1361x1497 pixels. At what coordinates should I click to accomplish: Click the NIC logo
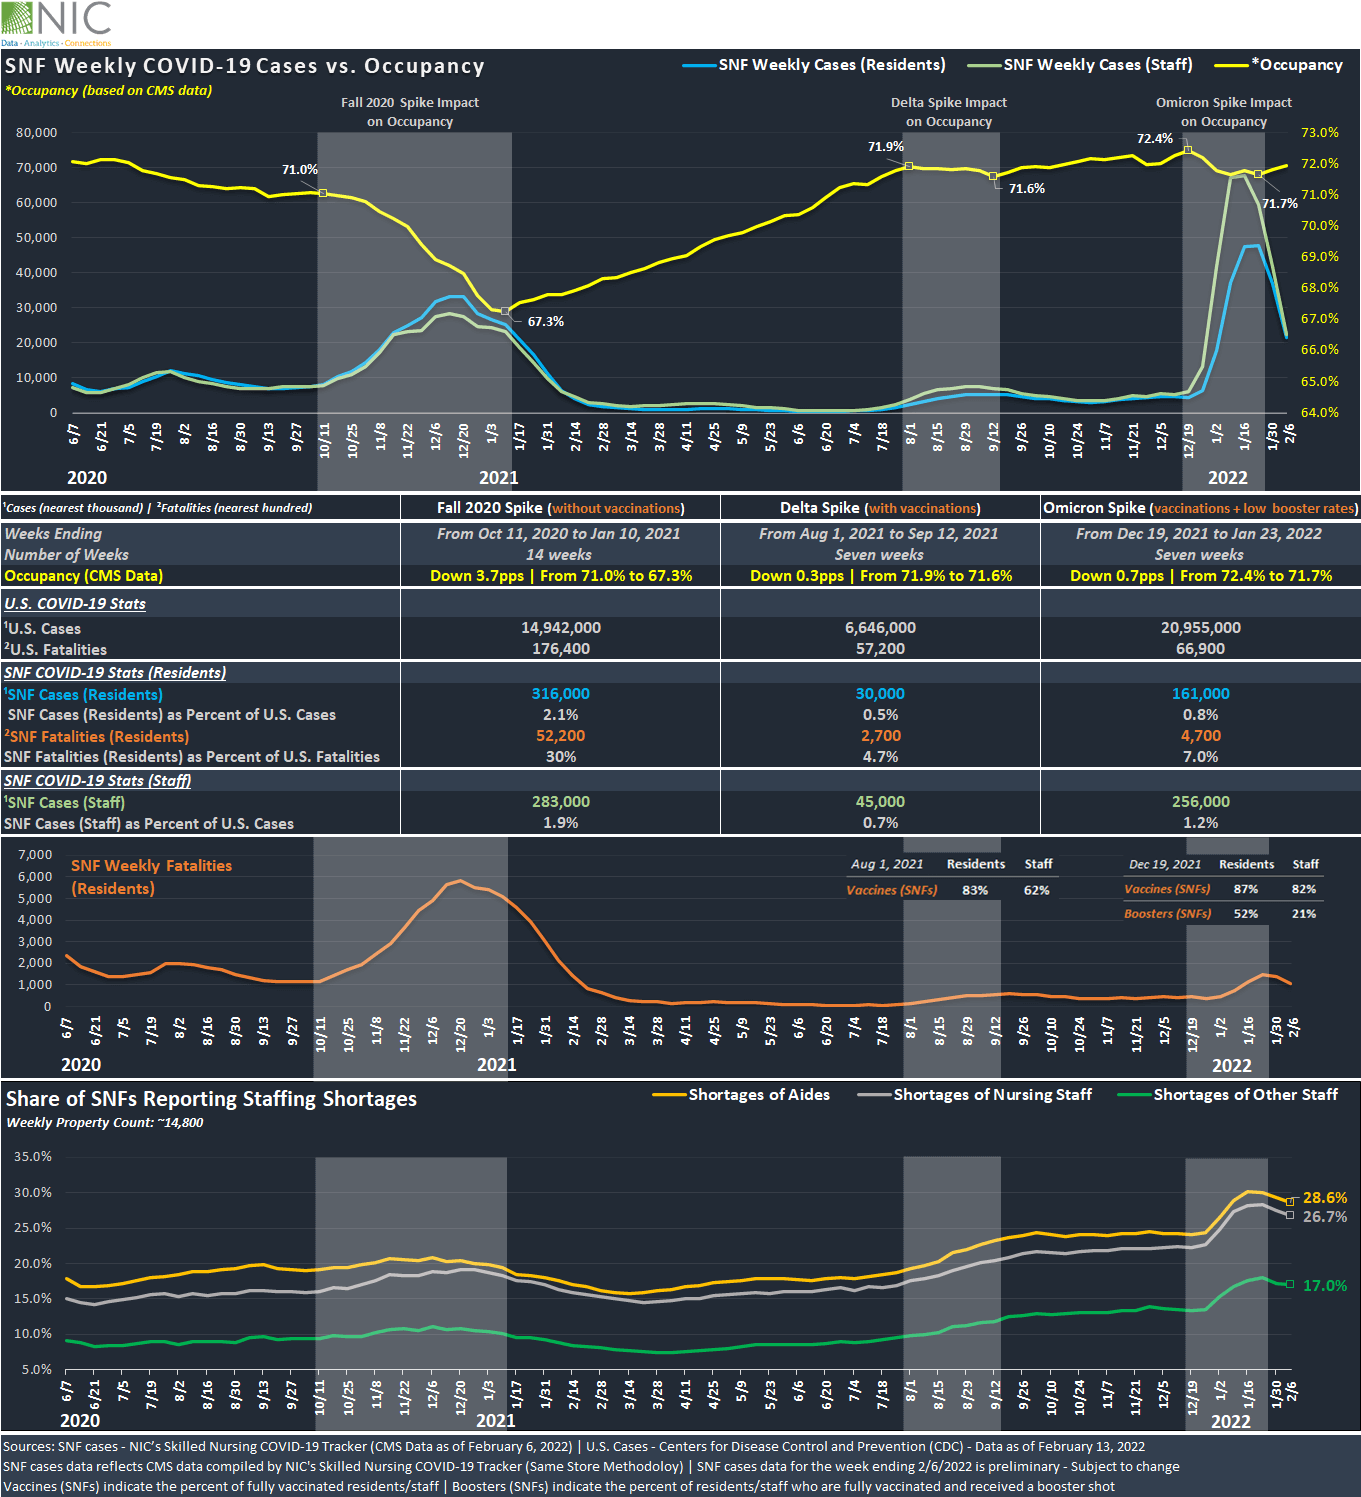(x=57, y=23)
